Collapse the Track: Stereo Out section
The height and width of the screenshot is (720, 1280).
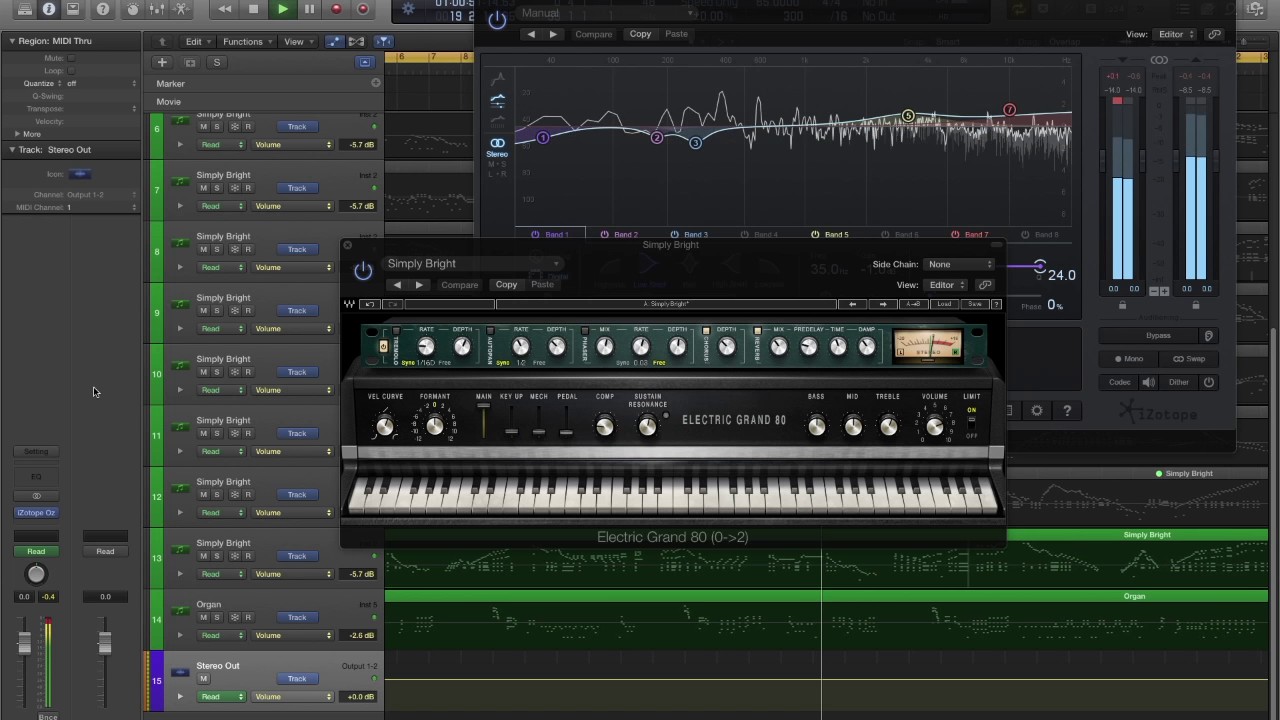click(x=12, y=150)
